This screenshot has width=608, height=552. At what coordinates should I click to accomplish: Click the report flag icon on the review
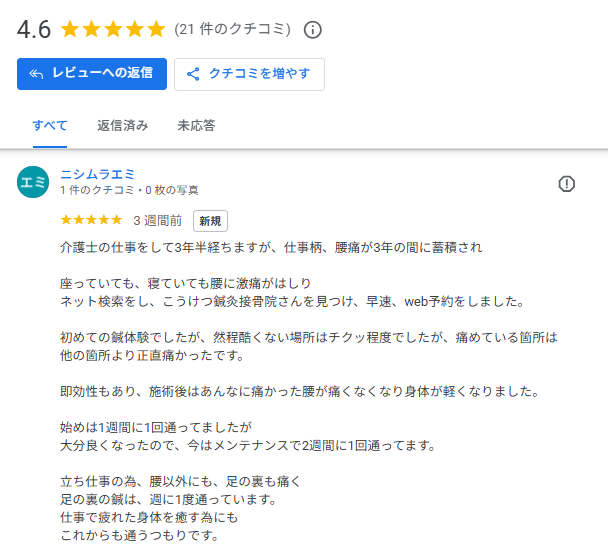click(x=567, y=183)
